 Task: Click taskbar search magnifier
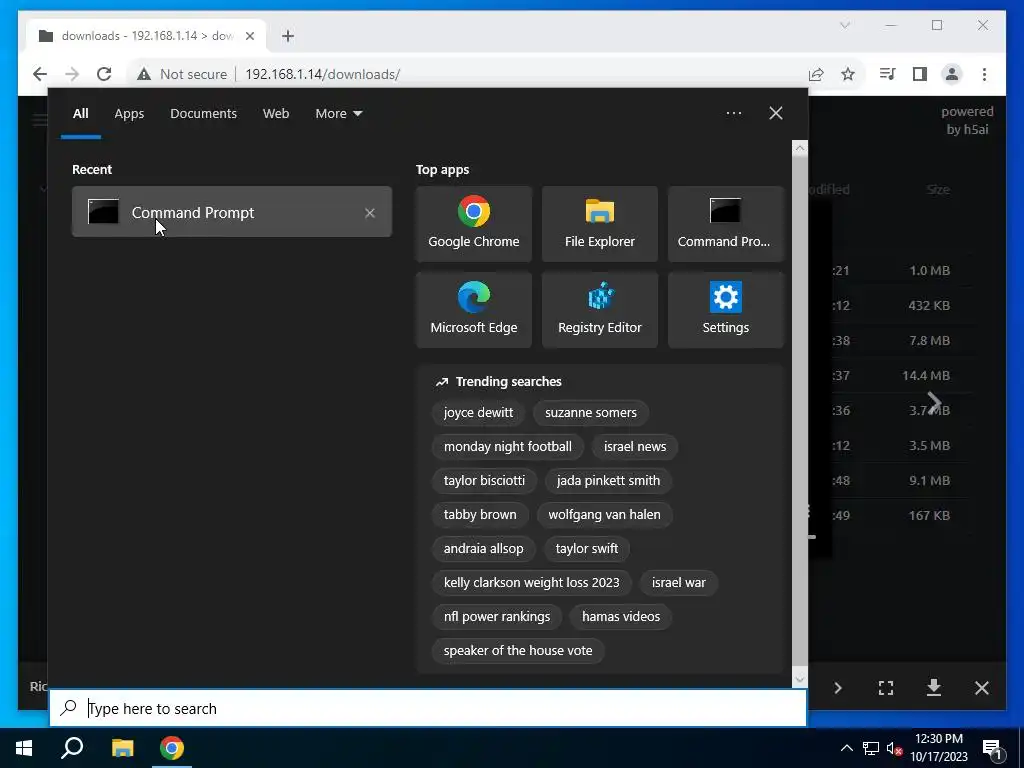72,748
